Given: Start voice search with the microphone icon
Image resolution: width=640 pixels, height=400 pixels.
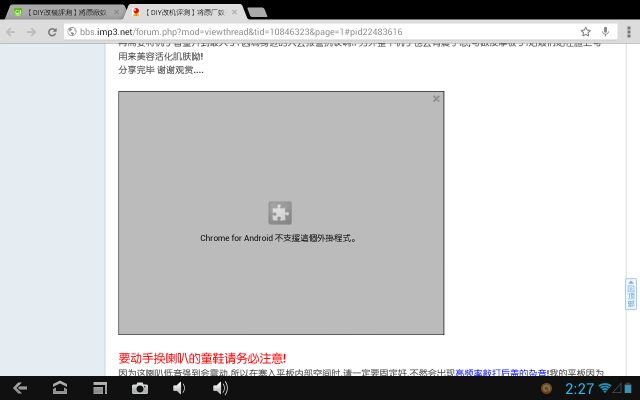Looking at the screenshot, I should [605, 31].
